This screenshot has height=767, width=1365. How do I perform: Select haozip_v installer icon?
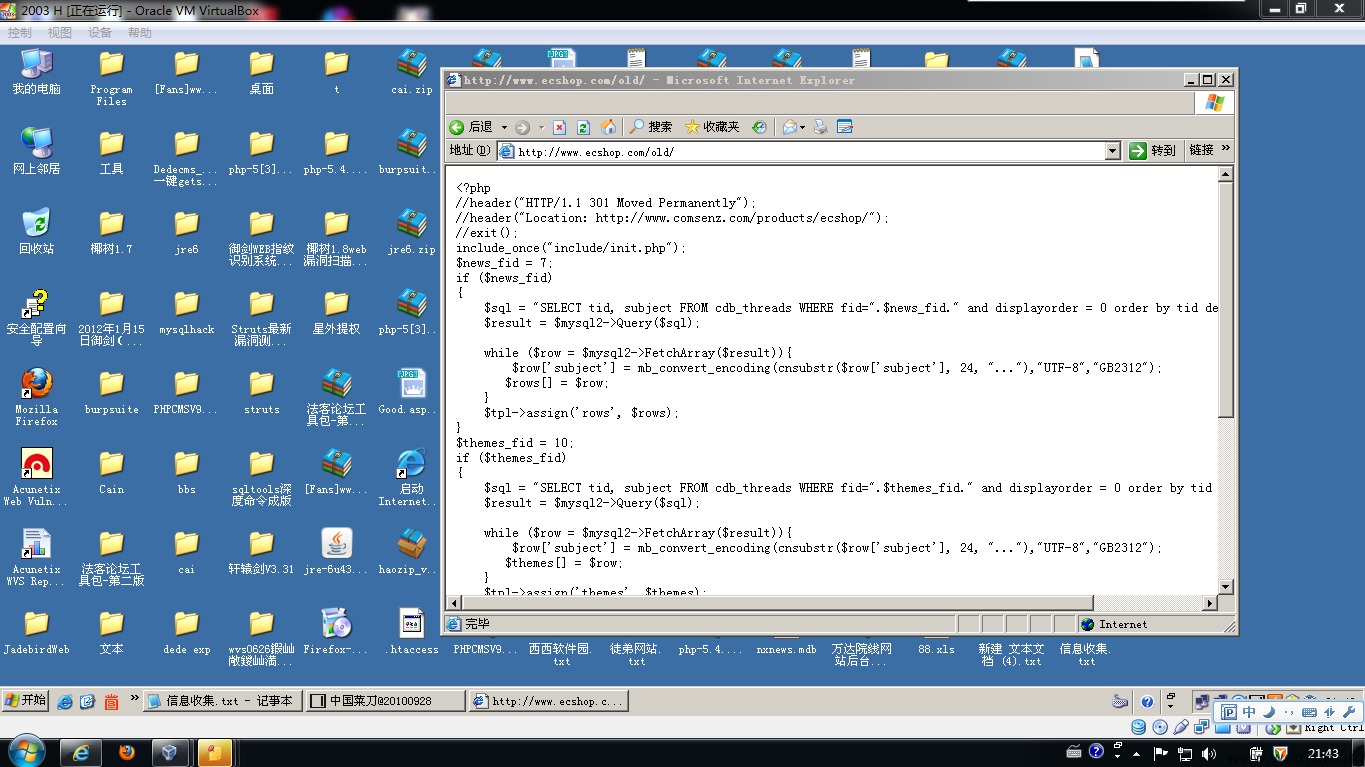point(412,552)
